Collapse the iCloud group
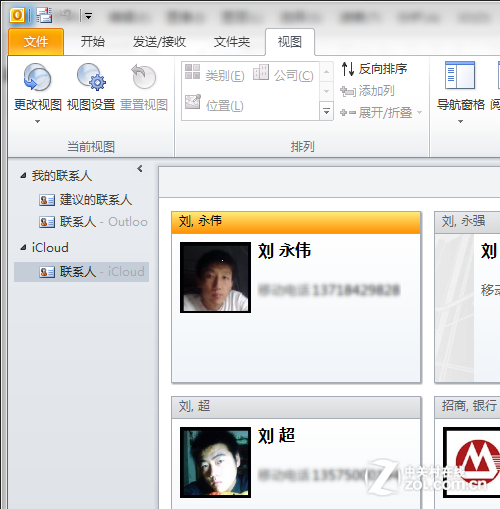 [x=23, y=248]
